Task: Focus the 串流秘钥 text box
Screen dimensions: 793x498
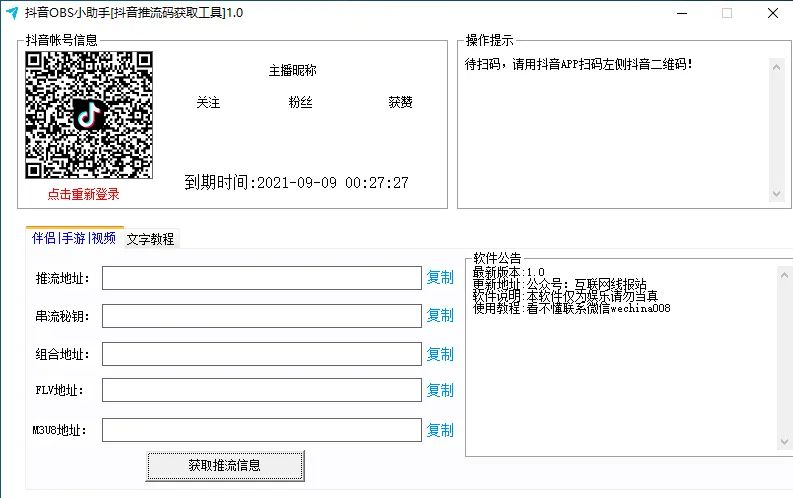Action: 261,316
